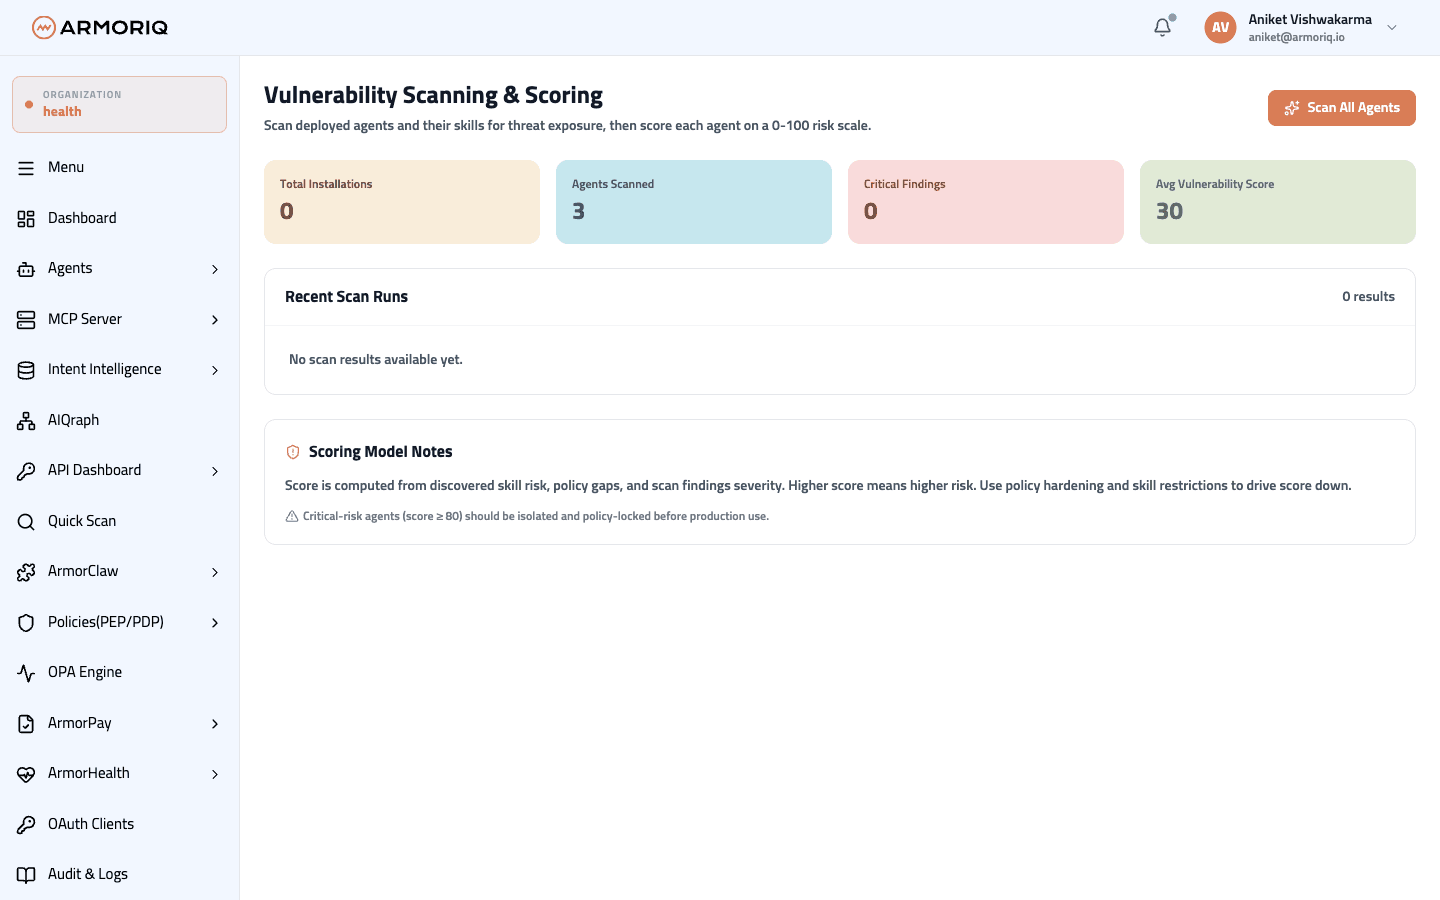This screenshot has height=900, width=1440.
Task: Click the ArmorClaw puzzle icon
Action: pos(26,572)
